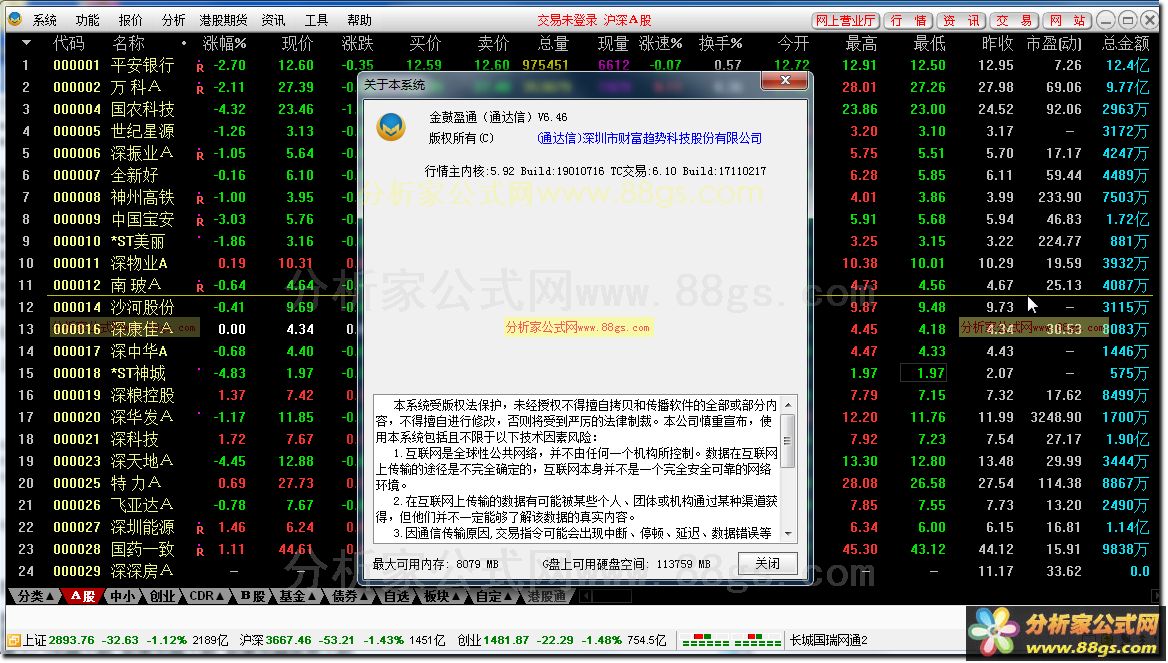Close the 关于本系统 dialog with X
This screenshot has height=663, width=1168.
coord(784,80)
